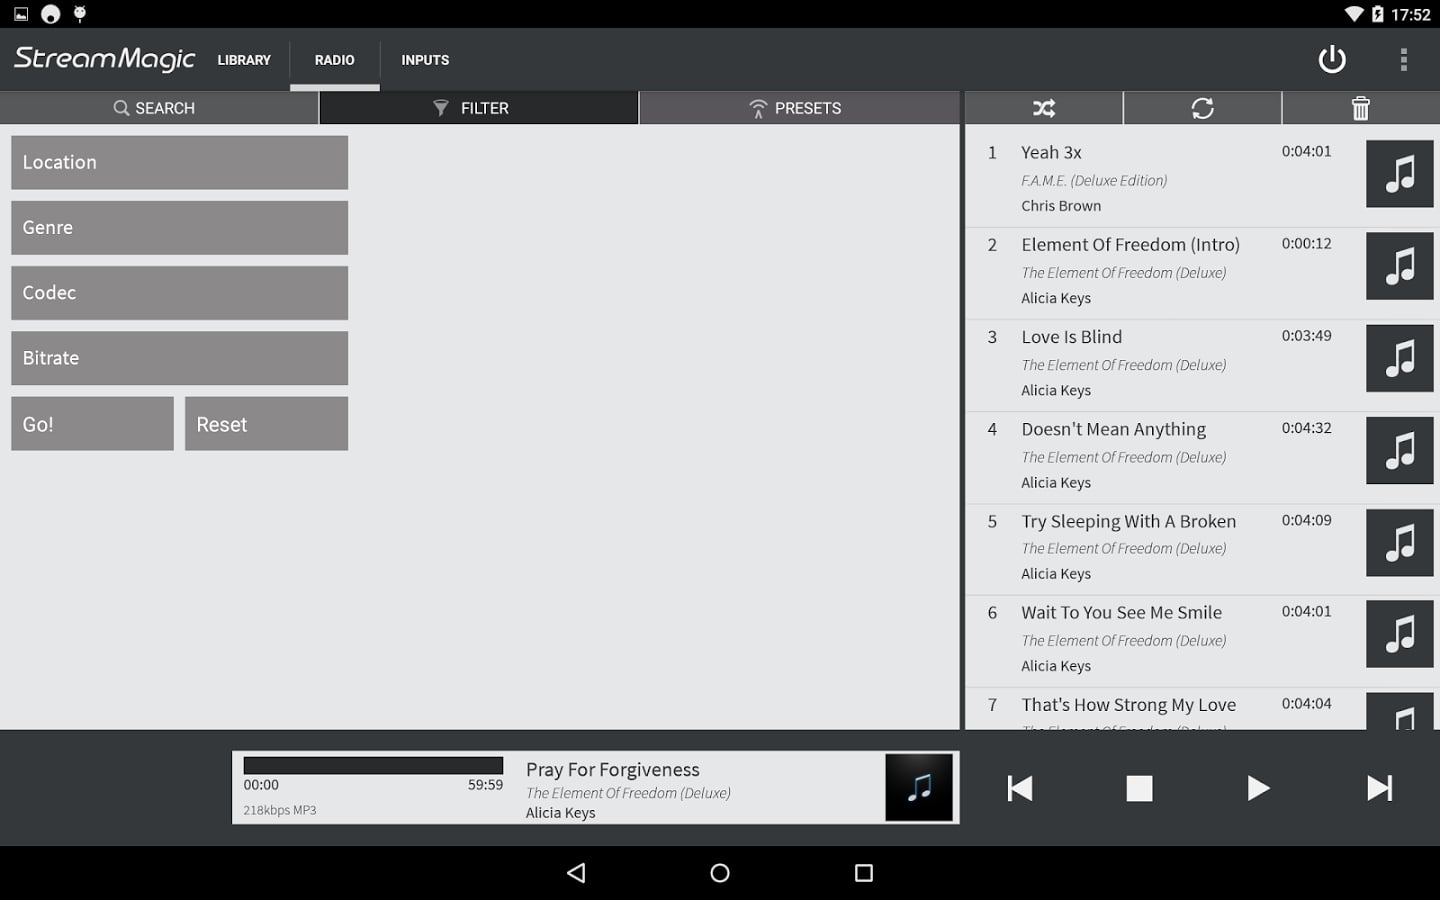Tap music note icon for Try Sleeping With A Broken
Image resolution: width=1440 pixels, height=900 pixels.
(x=1400, y=542)
